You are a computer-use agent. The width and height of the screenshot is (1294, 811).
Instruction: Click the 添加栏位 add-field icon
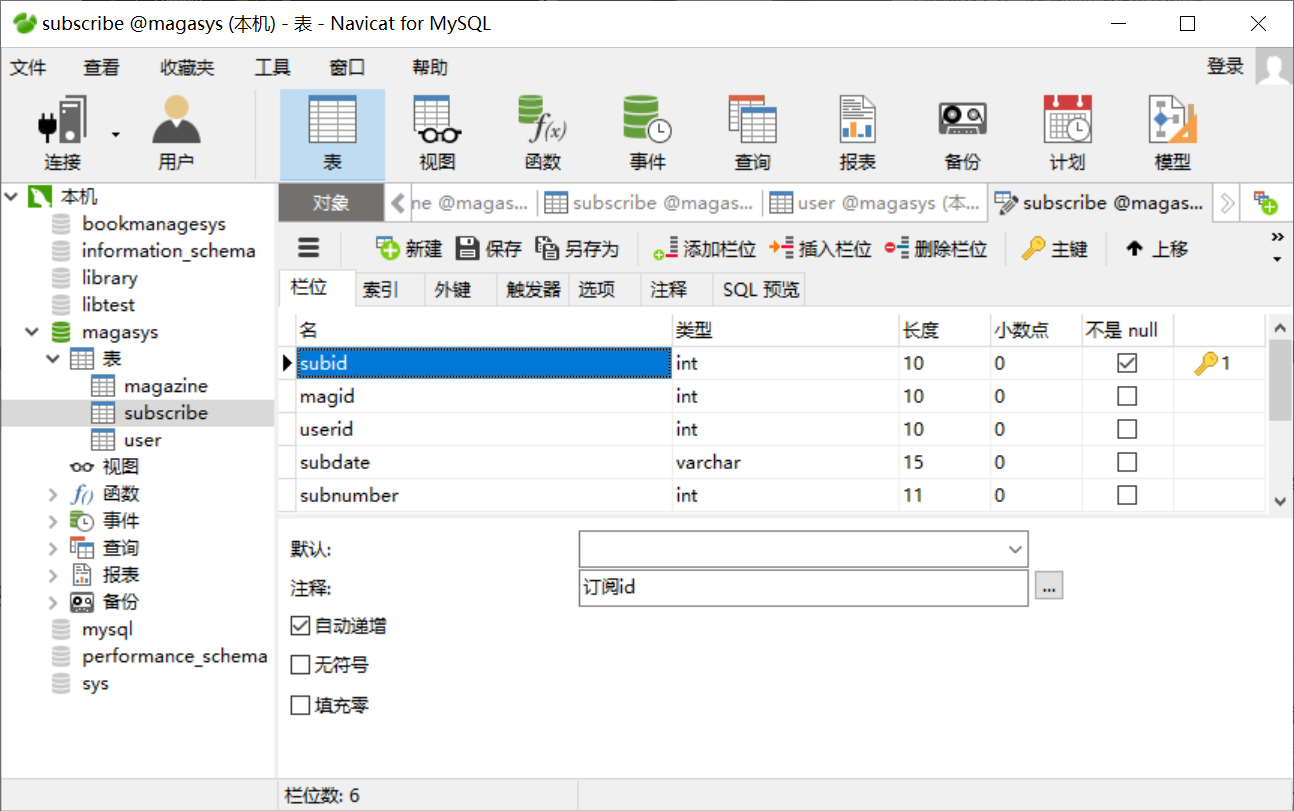[702, 248]
